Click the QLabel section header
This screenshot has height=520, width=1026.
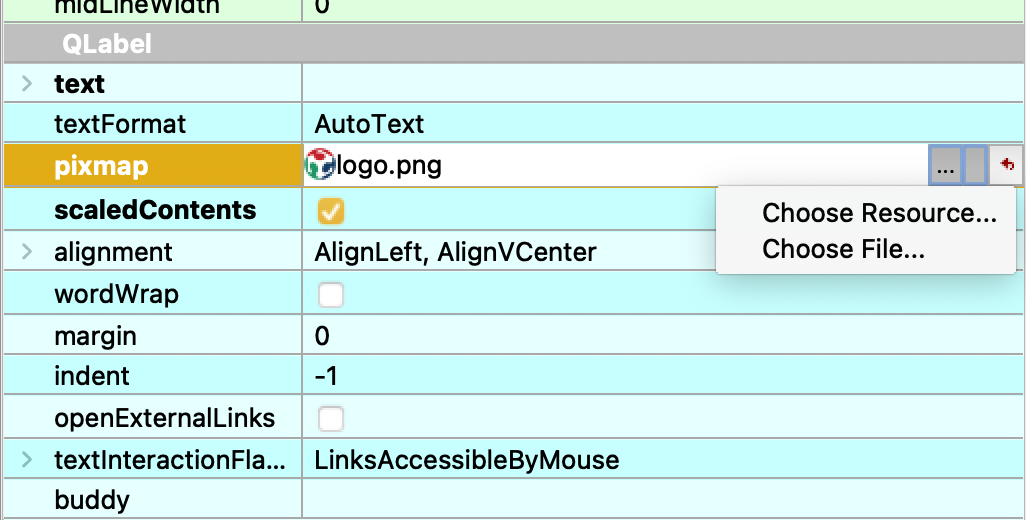[x=513, y=44]
